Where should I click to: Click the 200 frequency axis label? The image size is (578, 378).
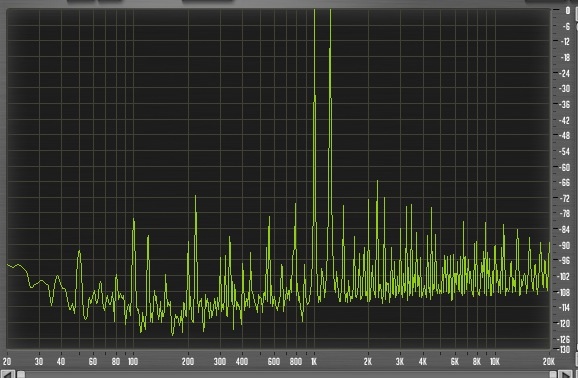pos(188,361)
